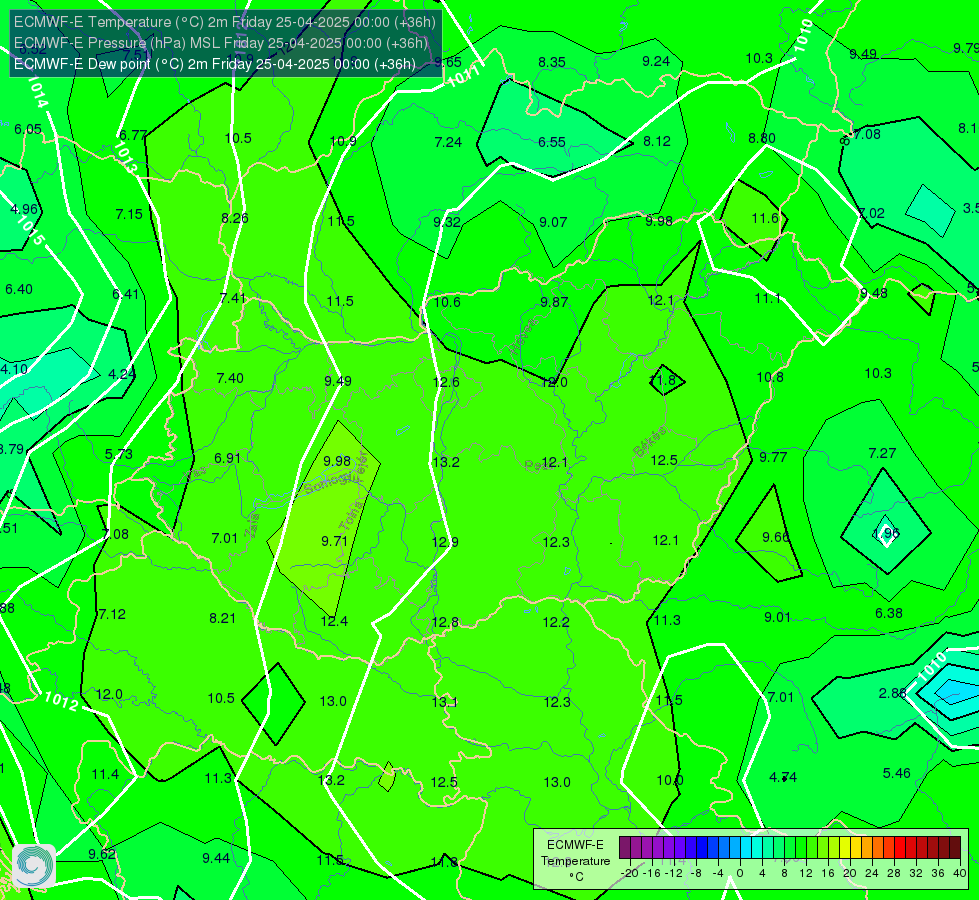Click the swirl logo icon in the corner
Image resolution: width=979 pixels, height=900 pixels.
(x=34, y=866)
